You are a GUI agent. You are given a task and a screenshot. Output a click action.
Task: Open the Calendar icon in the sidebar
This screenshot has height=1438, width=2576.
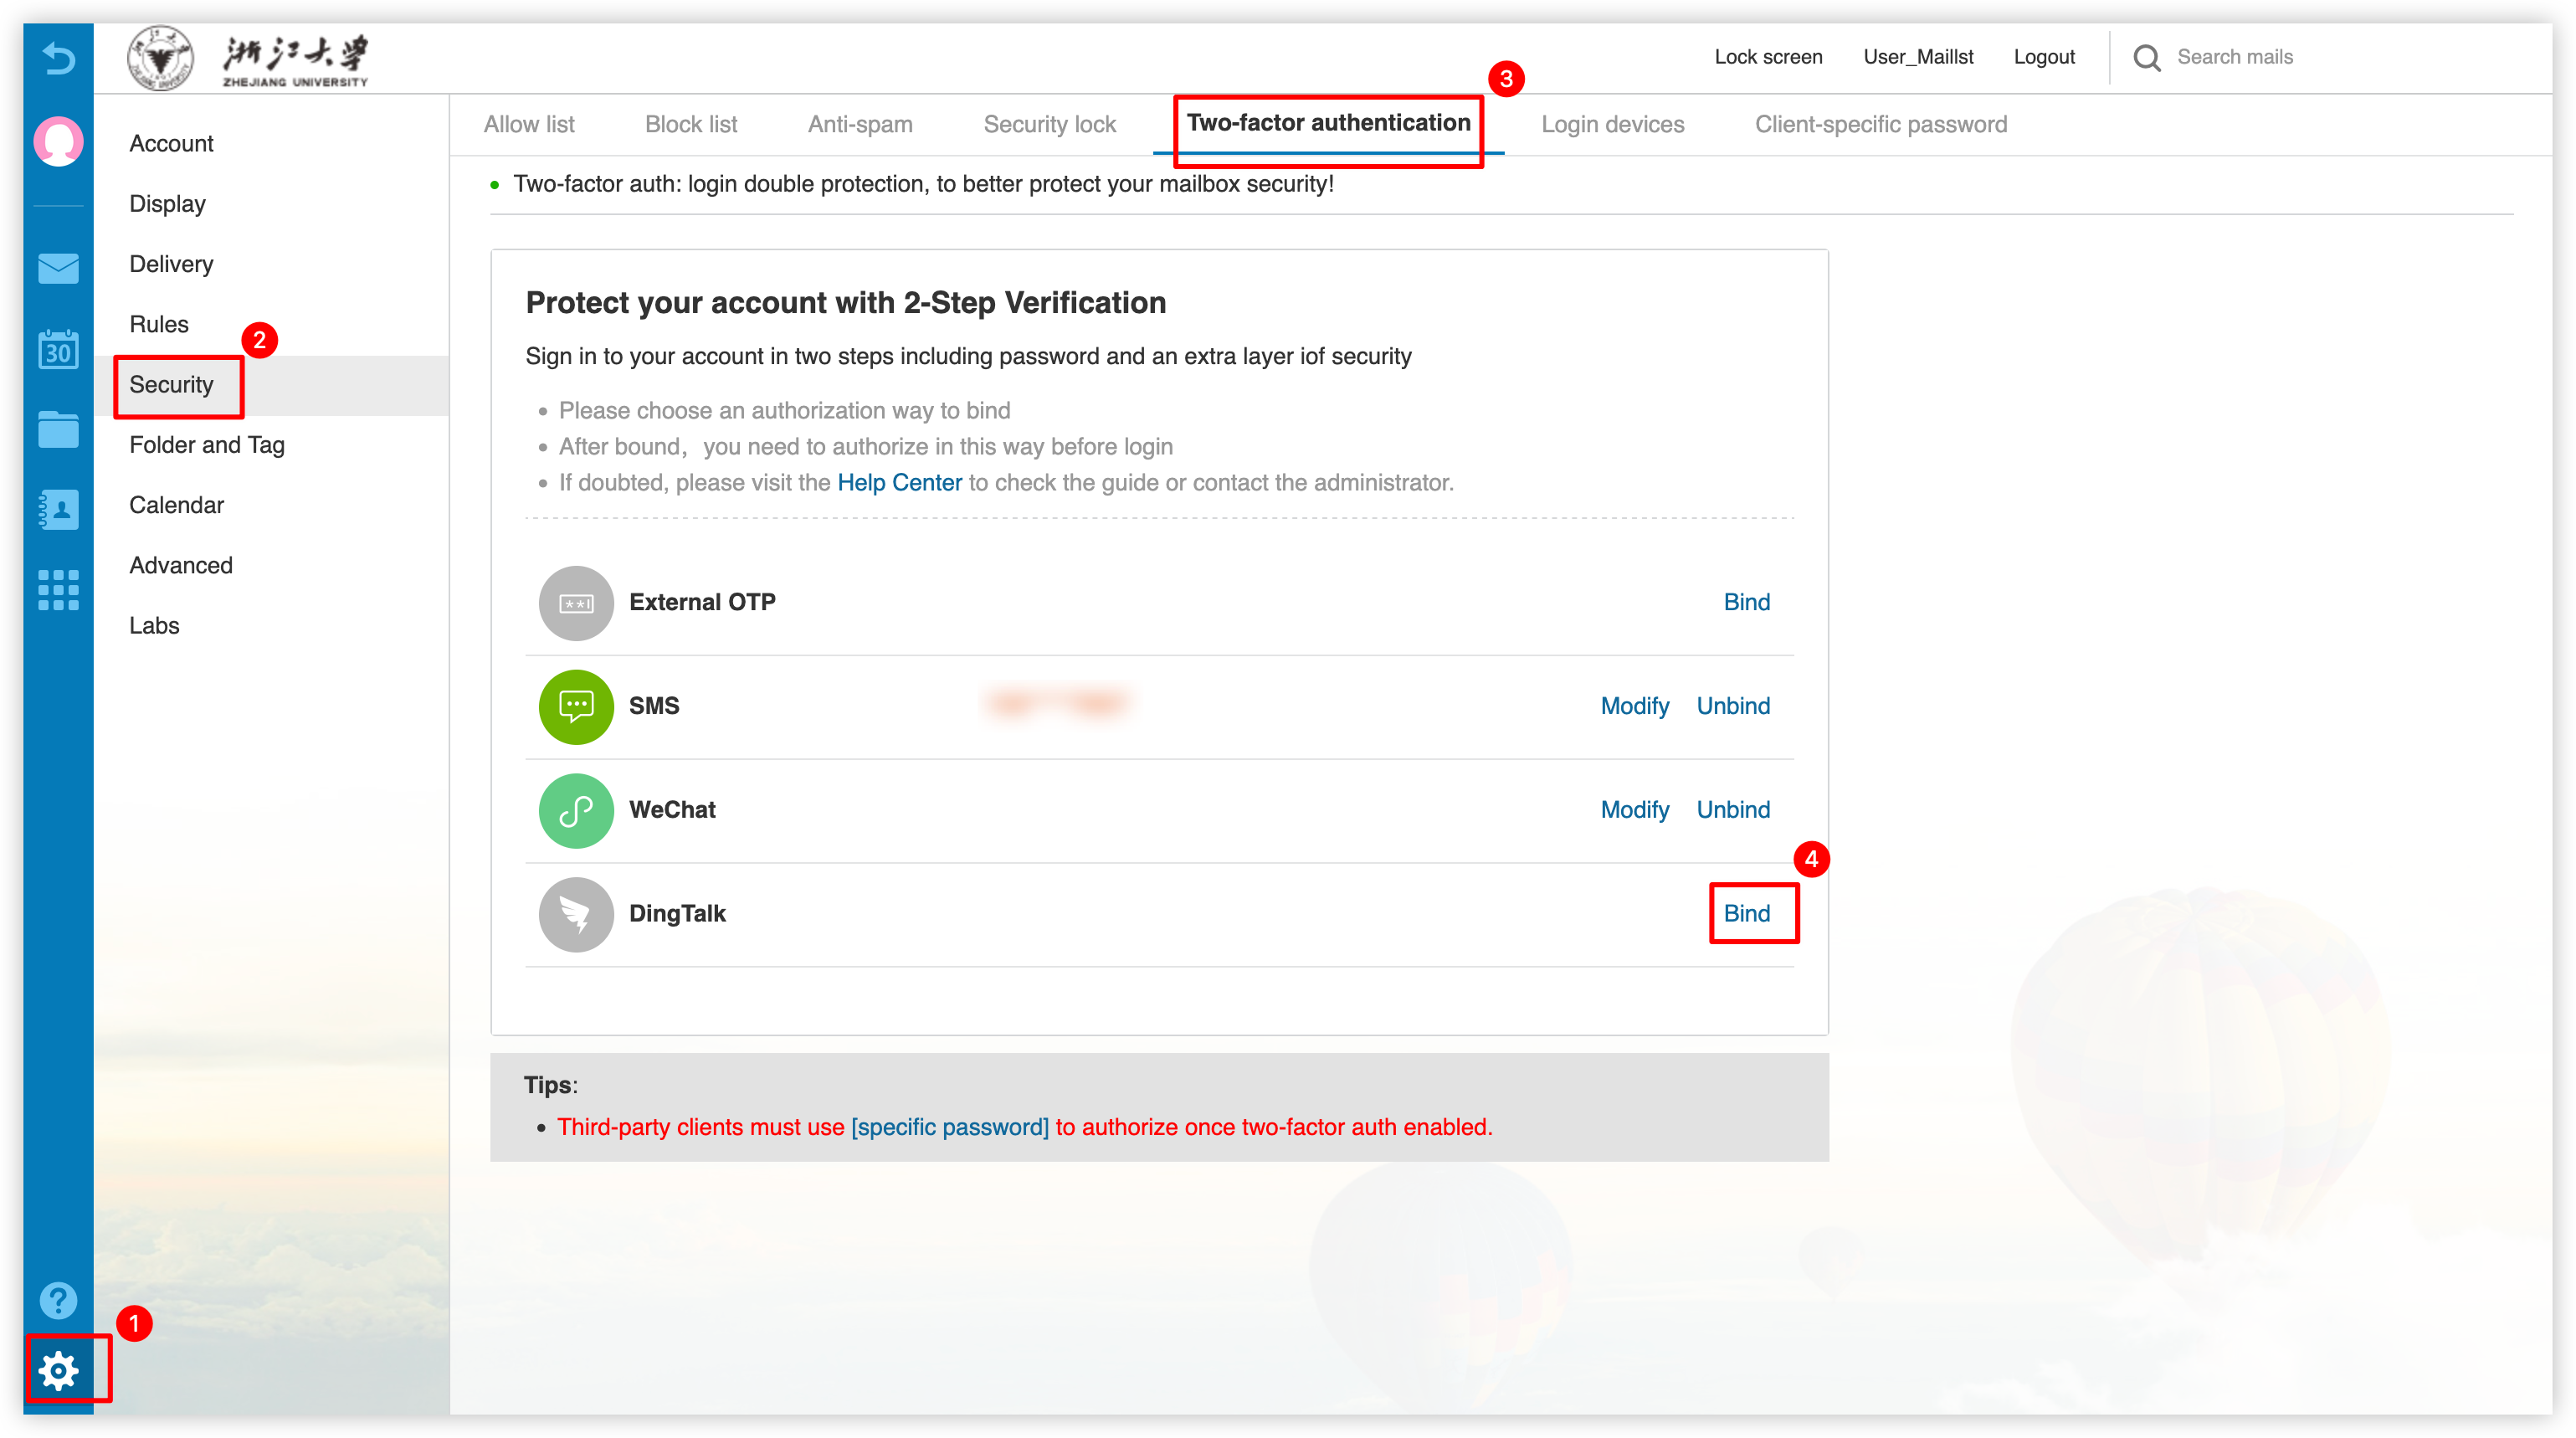[58, 350]
